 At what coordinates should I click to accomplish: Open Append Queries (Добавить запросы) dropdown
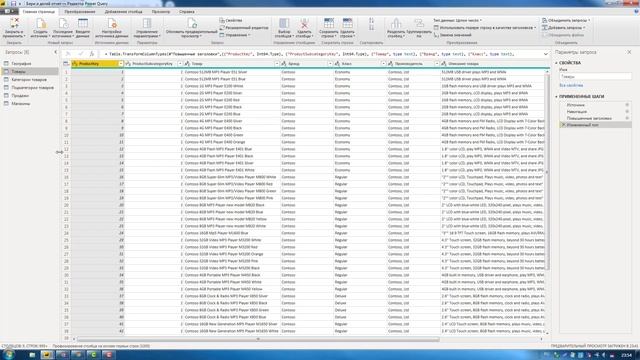564,28
